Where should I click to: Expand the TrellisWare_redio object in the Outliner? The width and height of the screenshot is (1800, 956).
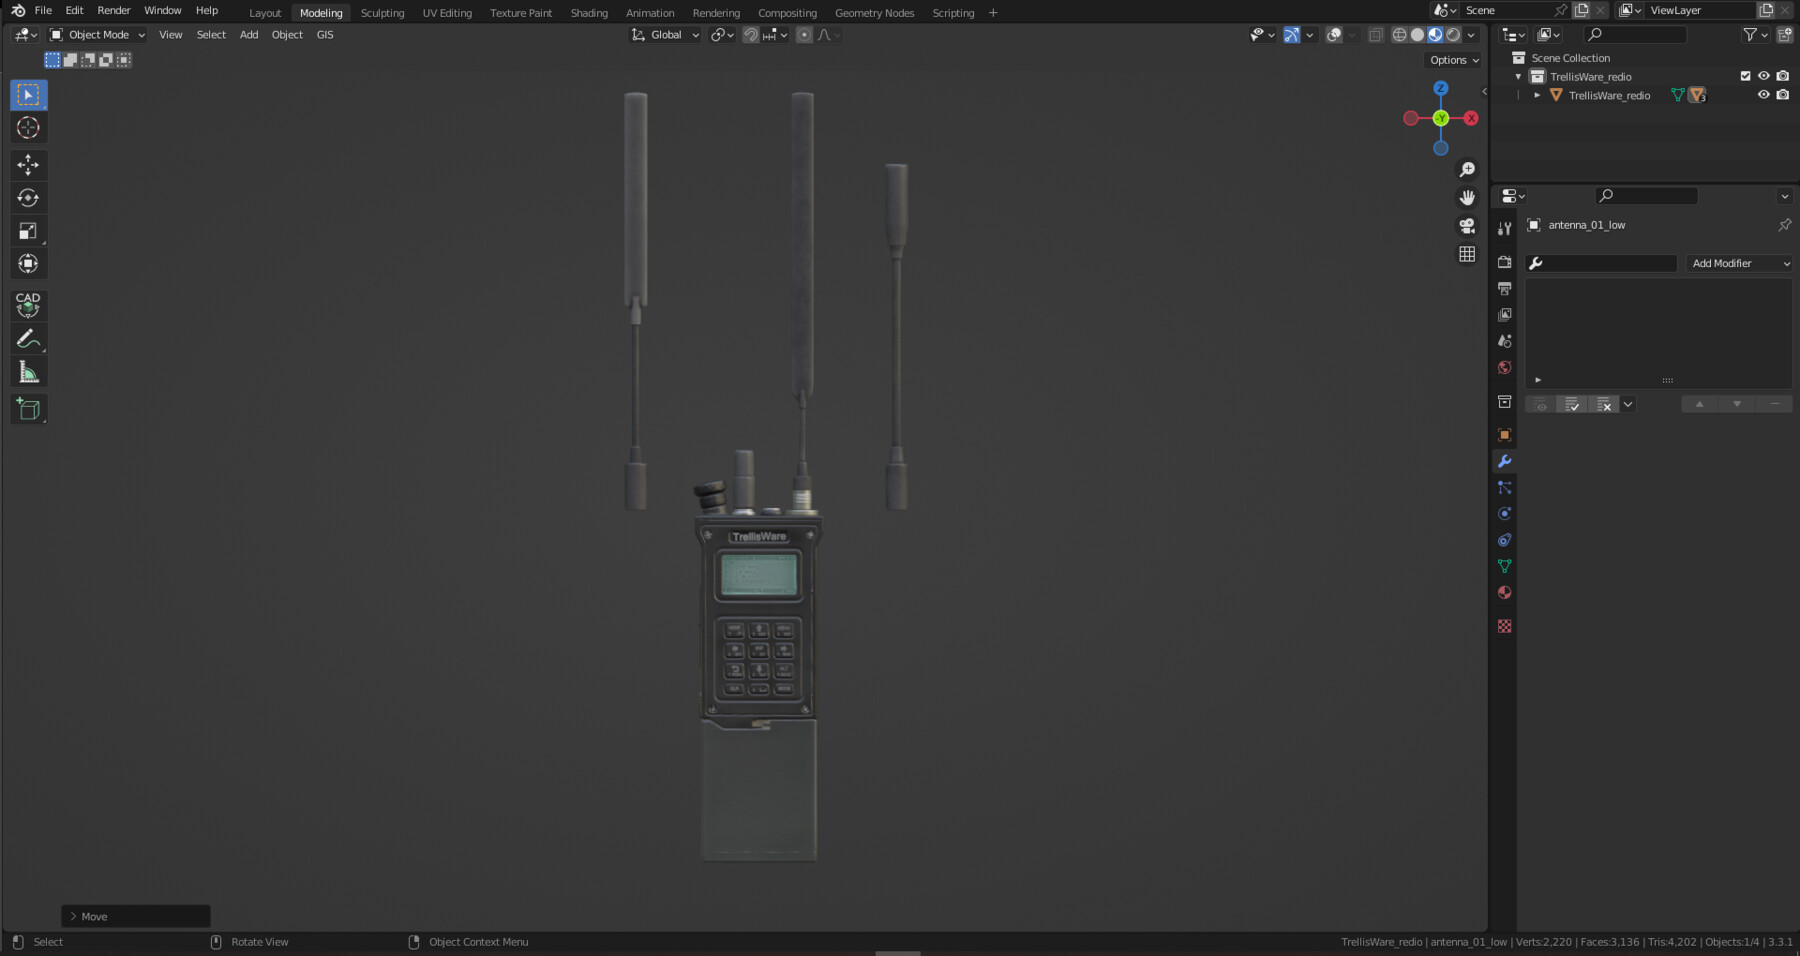pyautogui.click(x=1537, y=94)
